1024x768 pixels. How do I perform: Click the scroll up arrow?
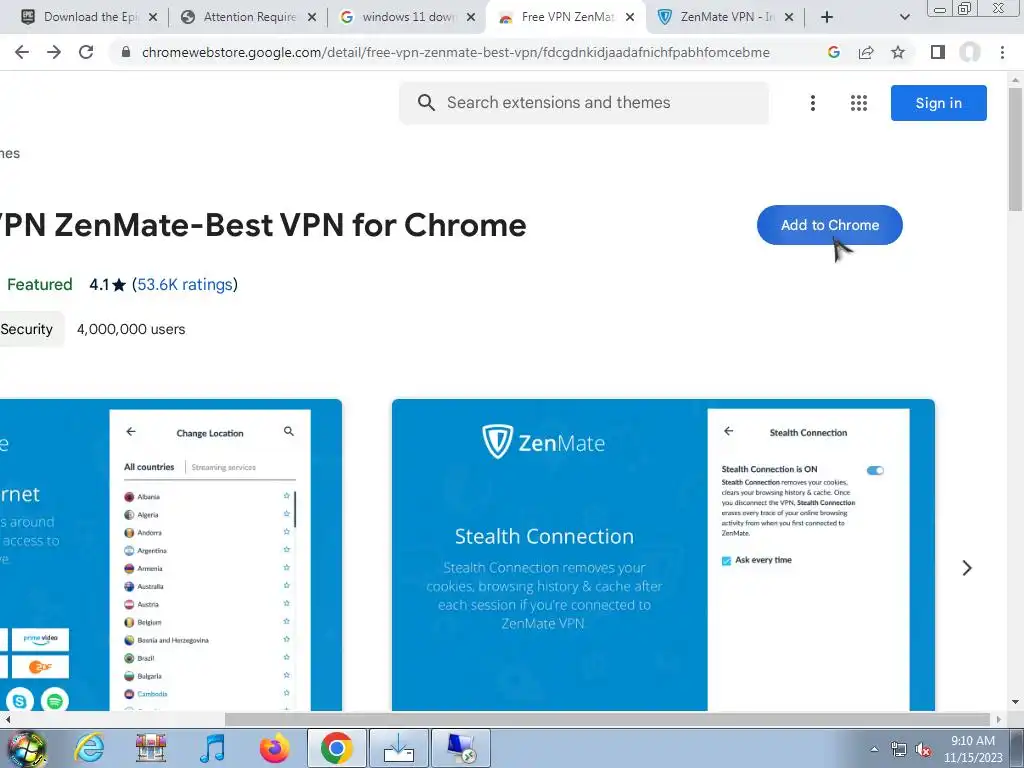[x=1015, y=80]
